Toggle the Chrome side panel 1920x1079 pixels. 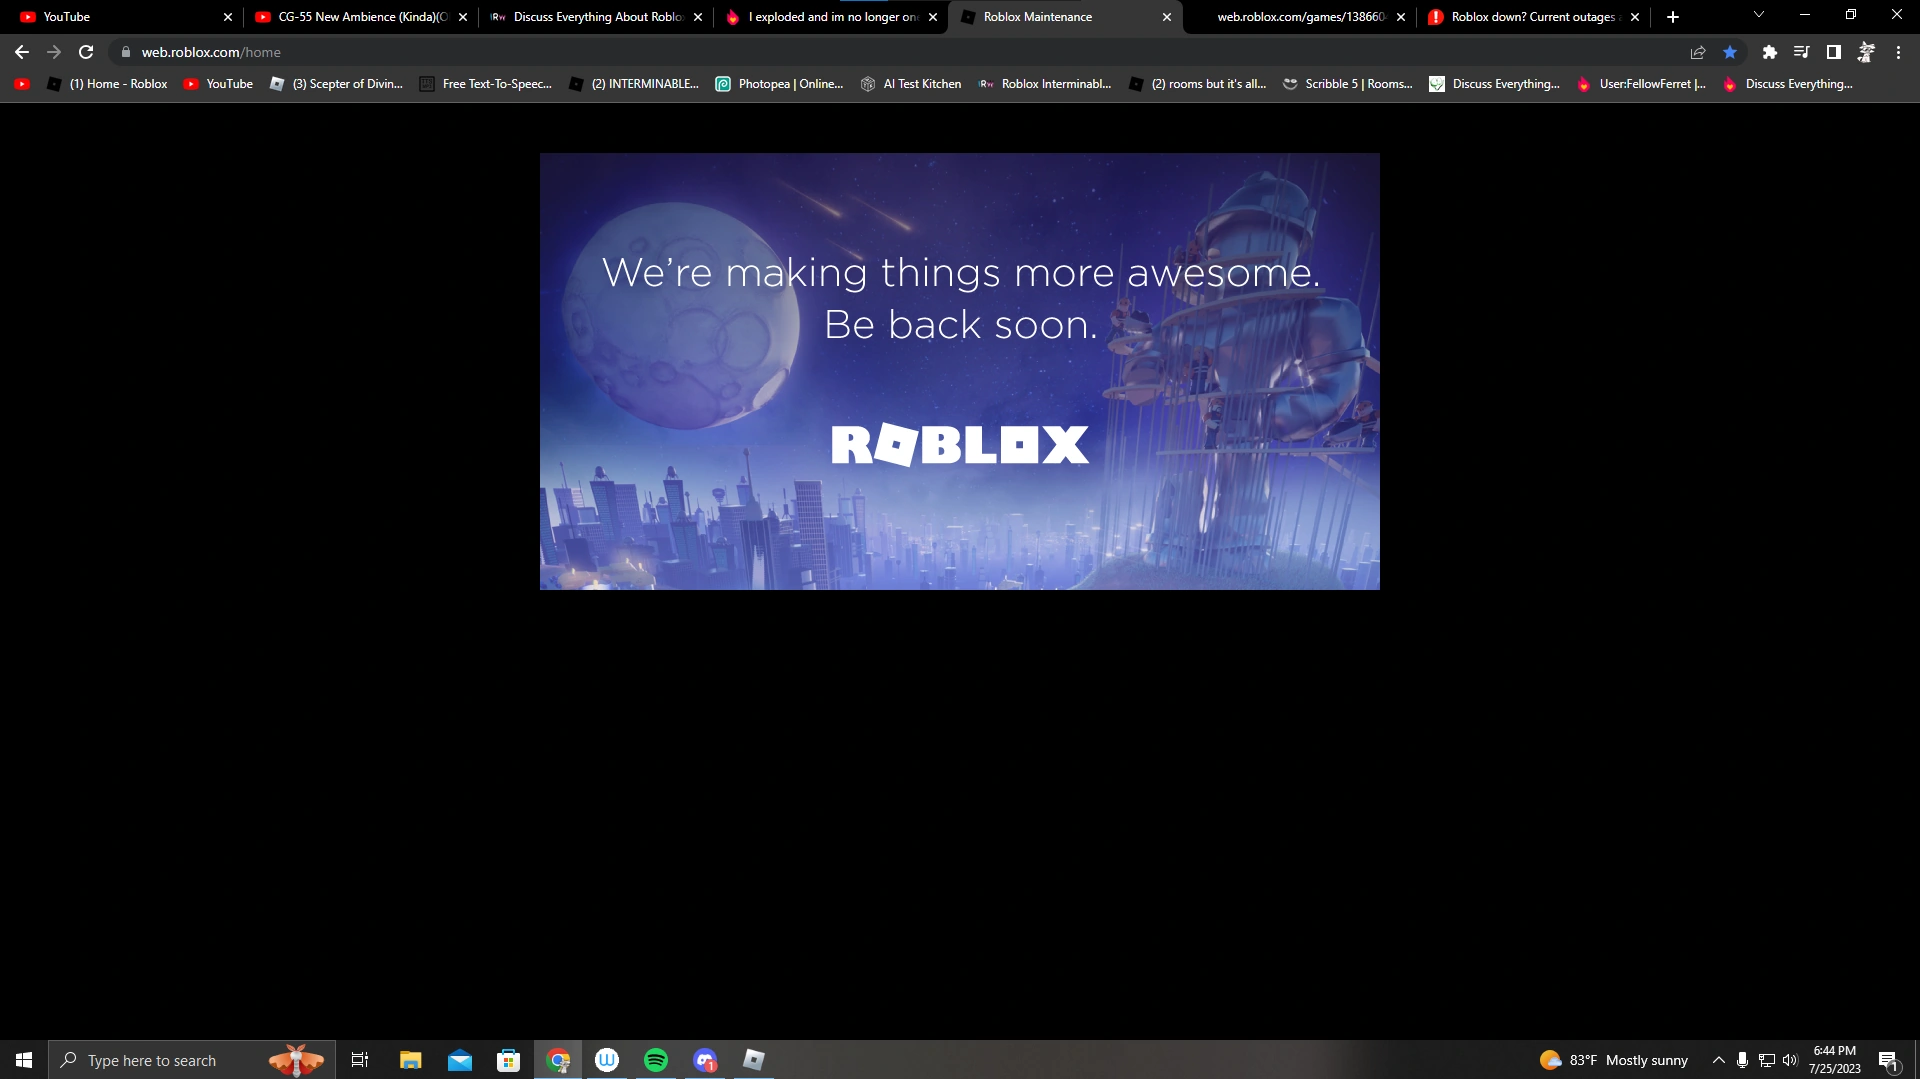pos(1834,52)
